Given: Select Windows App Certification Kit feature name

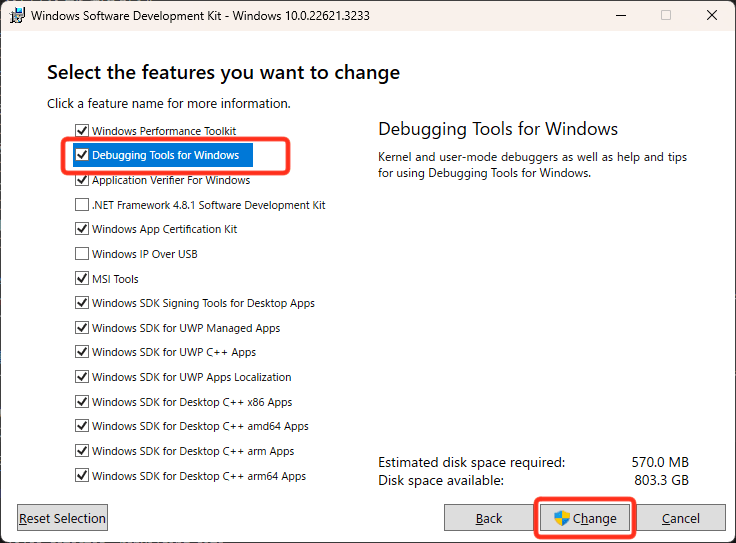Looking at the screenshot, I should click(x=164, y=229).
